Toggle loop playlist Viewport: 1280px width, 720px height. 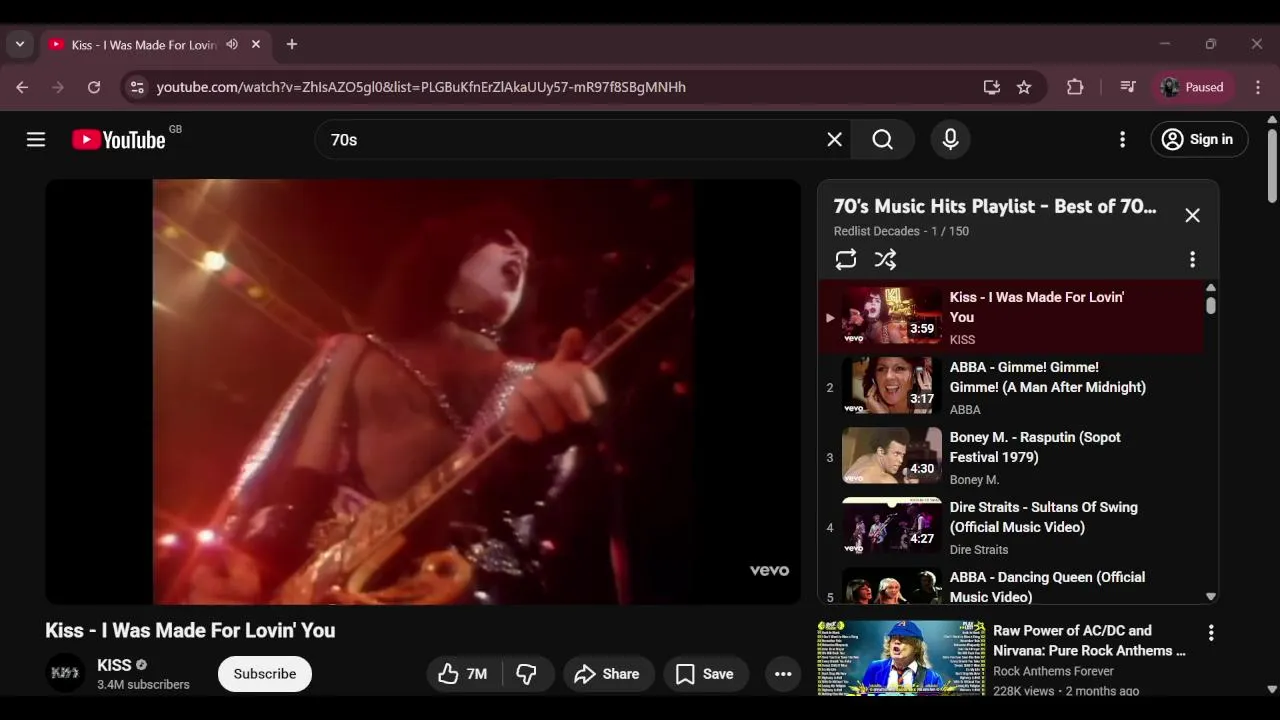click(x=846, y=260)
